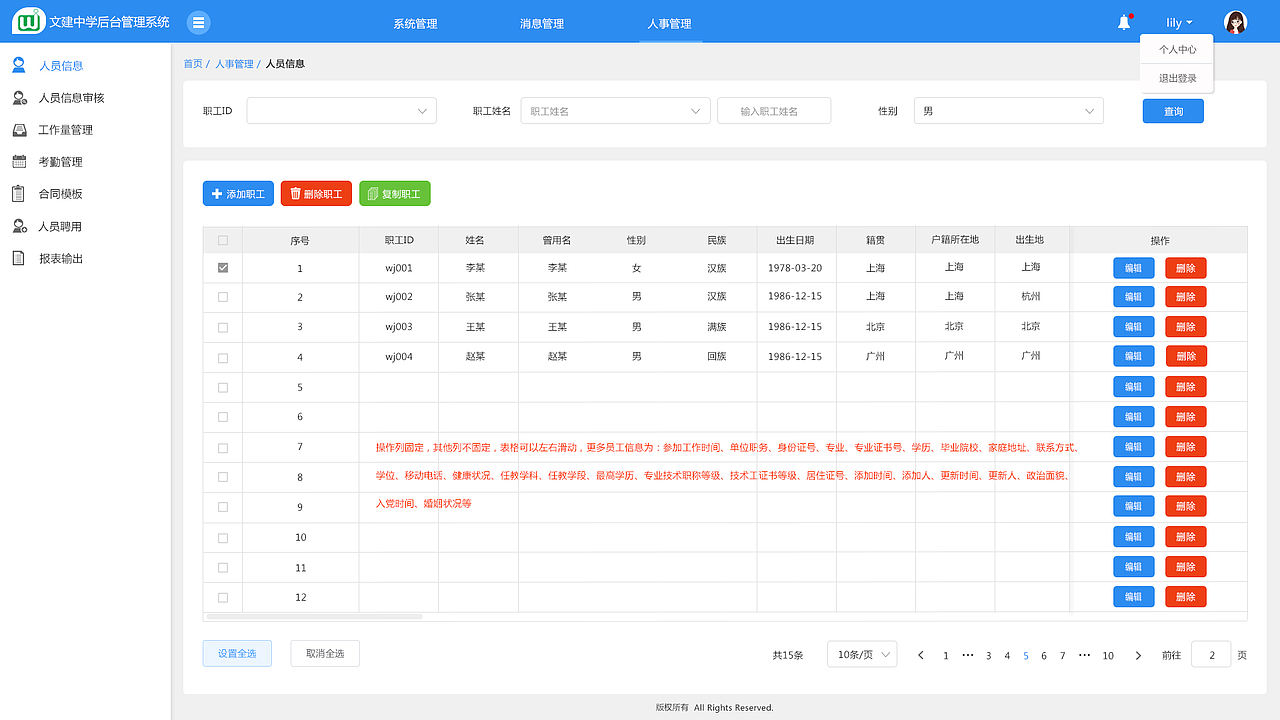Viewport: 1280px width, 720px height.
Task: Click the 操作 column header
Action: [1160, 240]
